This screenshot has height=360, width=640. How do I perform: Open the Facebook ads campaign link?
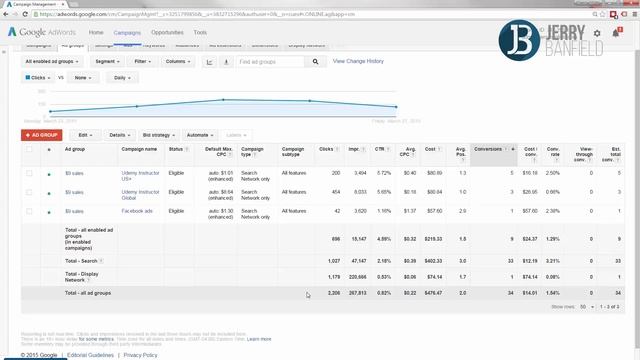click(x=137, y=211)
